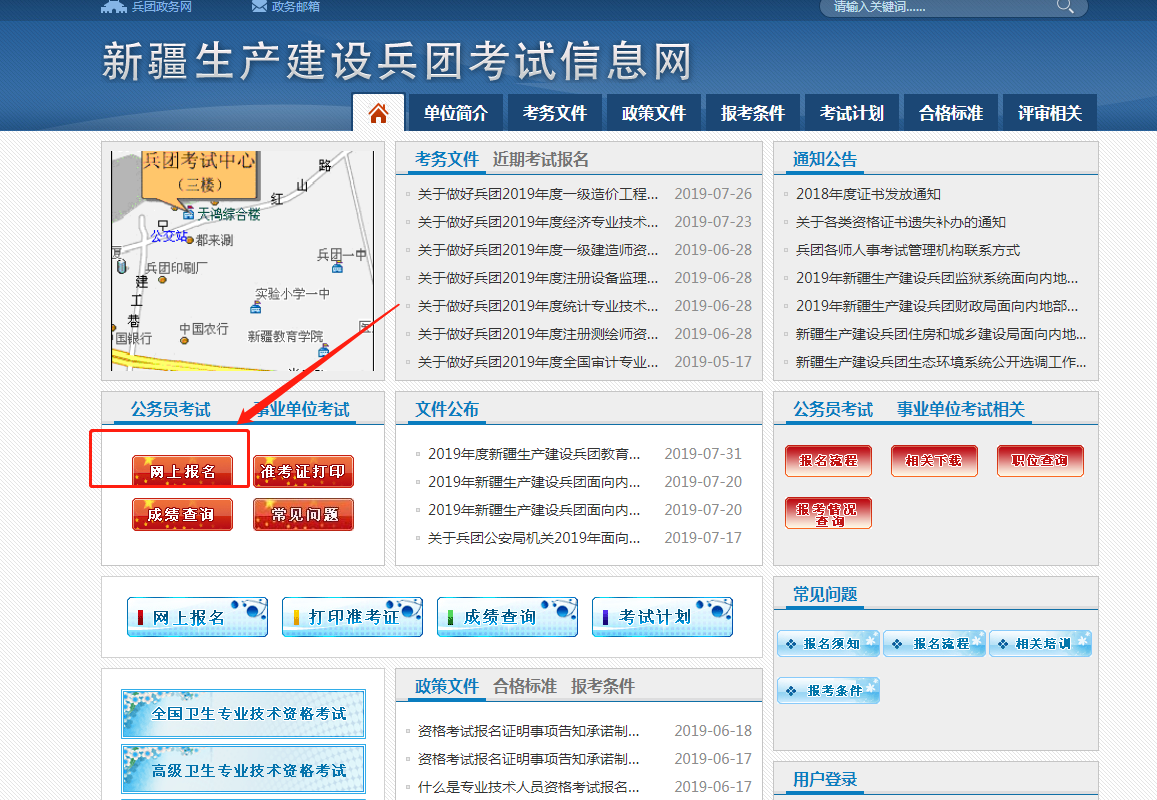Select the 考务文件 tab in the news panel
1157x800 pixels.
447,159
